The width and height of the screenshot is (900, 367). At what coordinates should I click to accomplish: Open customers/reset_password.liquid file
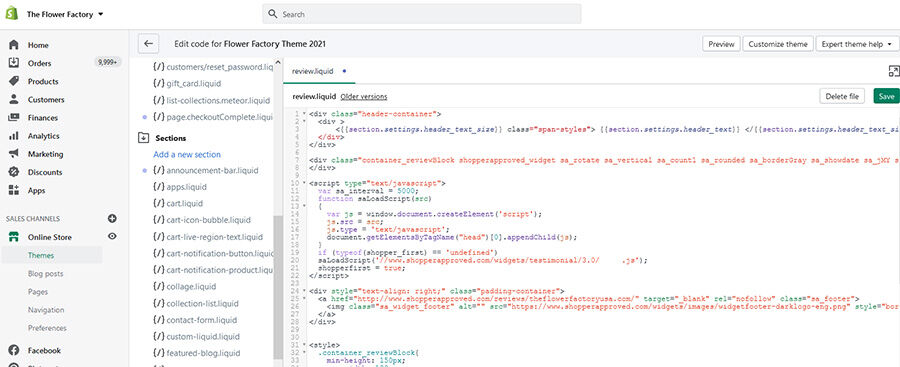214,67
